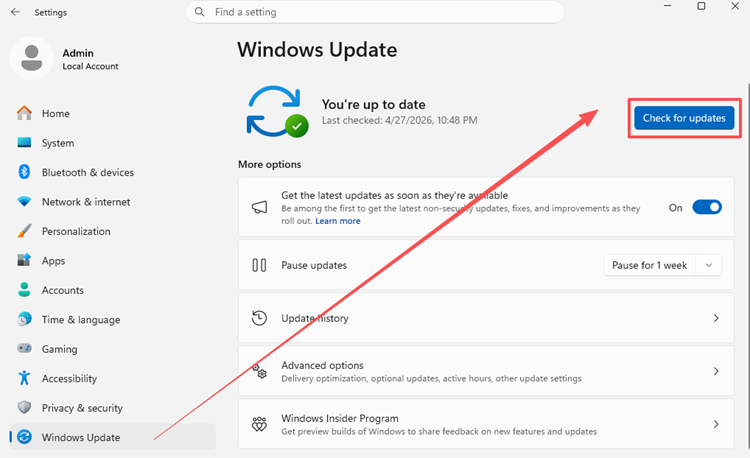The height and width of the screenshot is (458, 750).
Task: Click the Admin profile avatar
Action: pyautogui.click(x=32, y=58)
